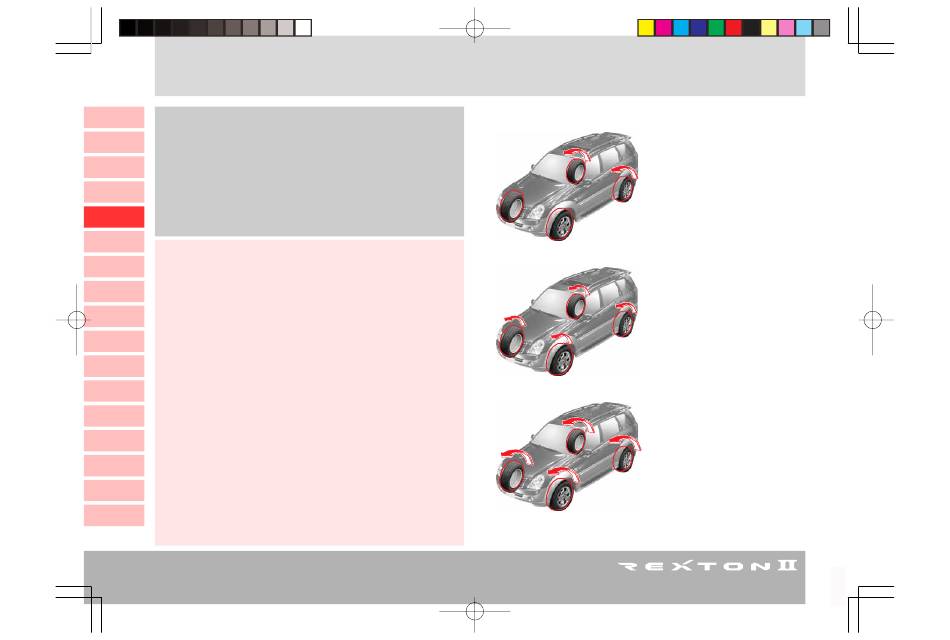Click the middle car tire rotation illustration
Screen dimensions: 950x640
click(x=567, y=321)
